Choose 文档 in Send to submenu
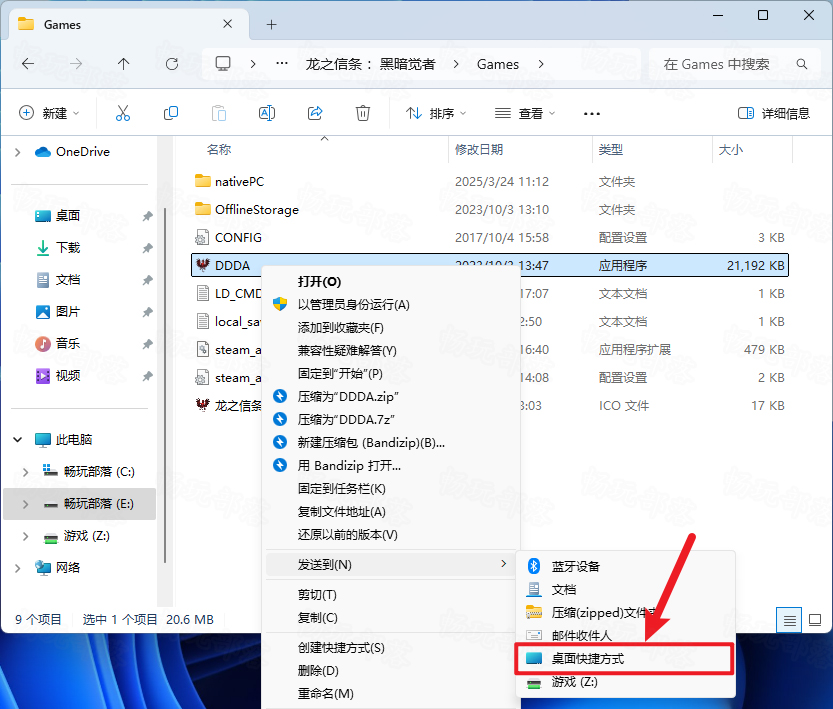Viewport: 833px width, 709px height. (x=625, y=590)
